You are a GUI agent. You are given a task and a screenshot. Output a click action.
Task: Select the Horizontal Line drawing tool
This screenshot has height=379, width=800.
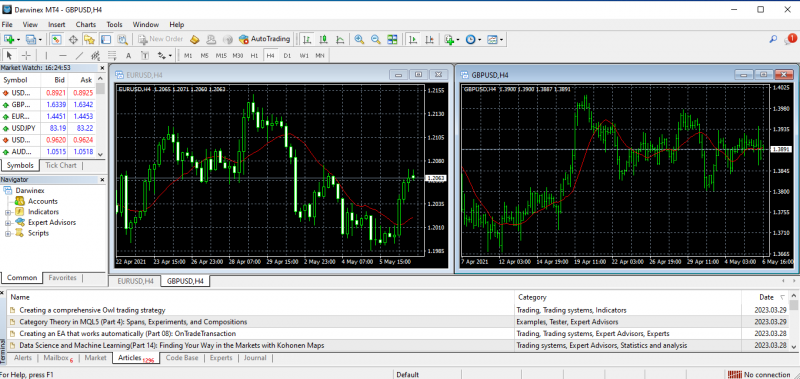tap(63, 55)
